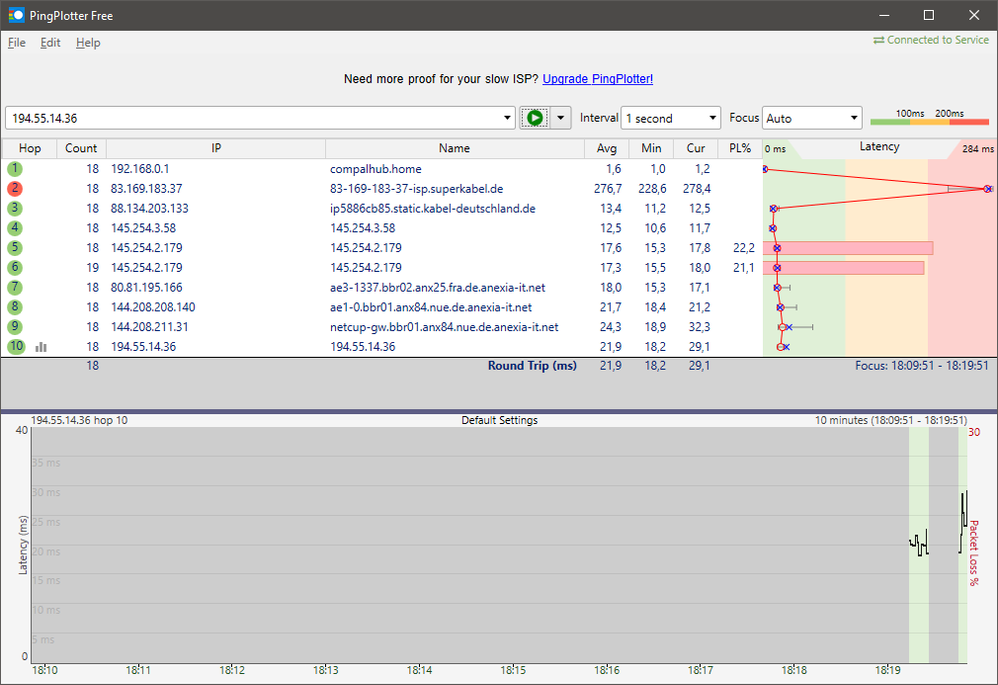Click the hop 5 green circle icon

pos(15,248)
